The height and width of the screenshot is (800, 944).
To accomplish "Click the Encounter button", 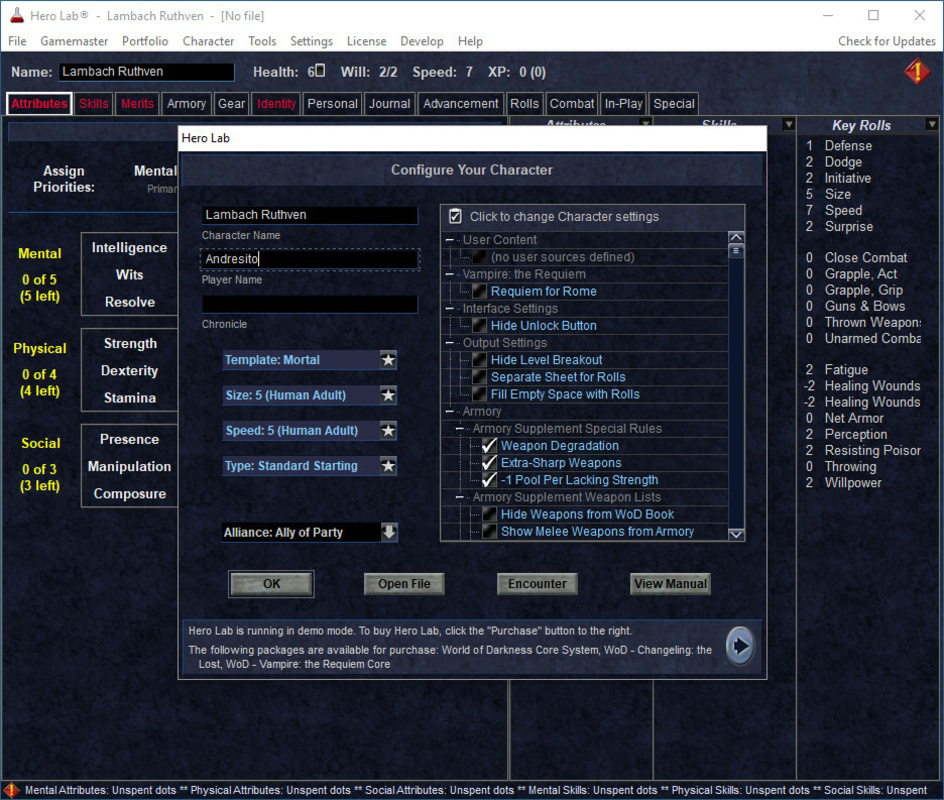I will pos(537,584).
